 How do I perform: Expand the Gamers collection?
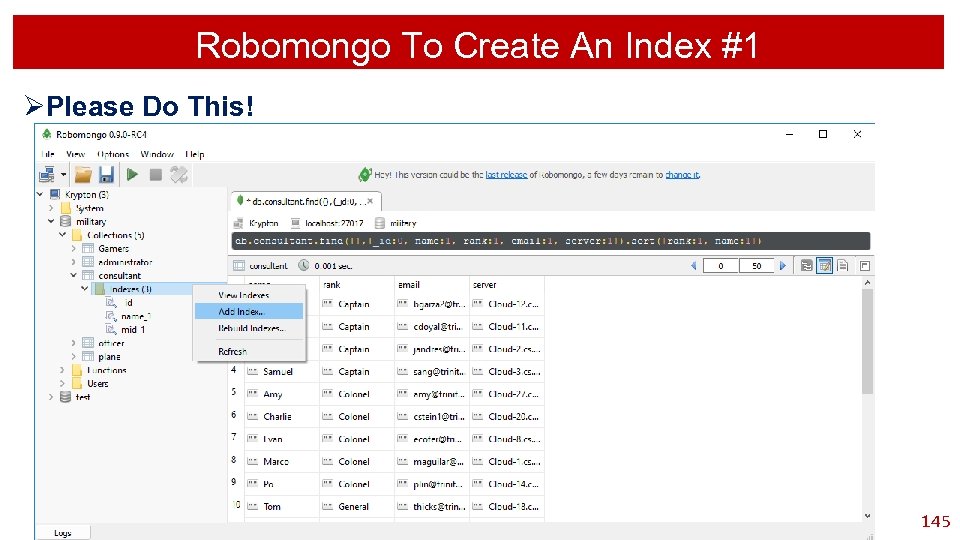(73, 249)
